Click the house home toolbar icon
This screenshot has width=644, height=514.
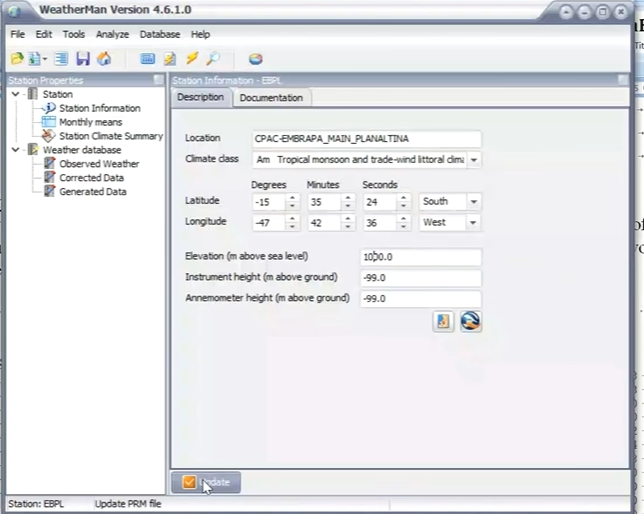click(x=104, y=59)
